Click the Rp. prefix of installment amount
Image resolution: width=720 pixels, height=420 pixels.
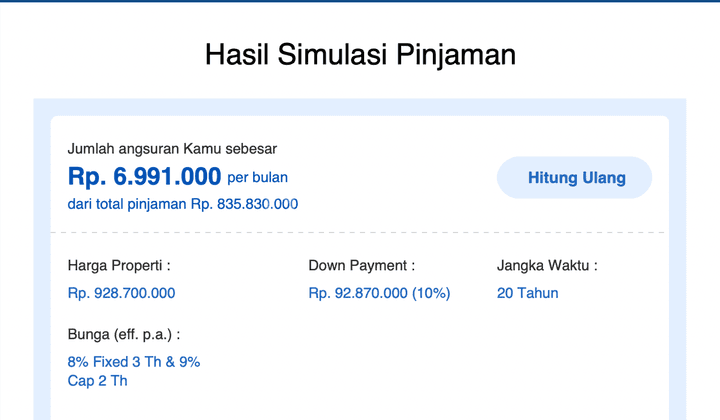coord(87,176)
